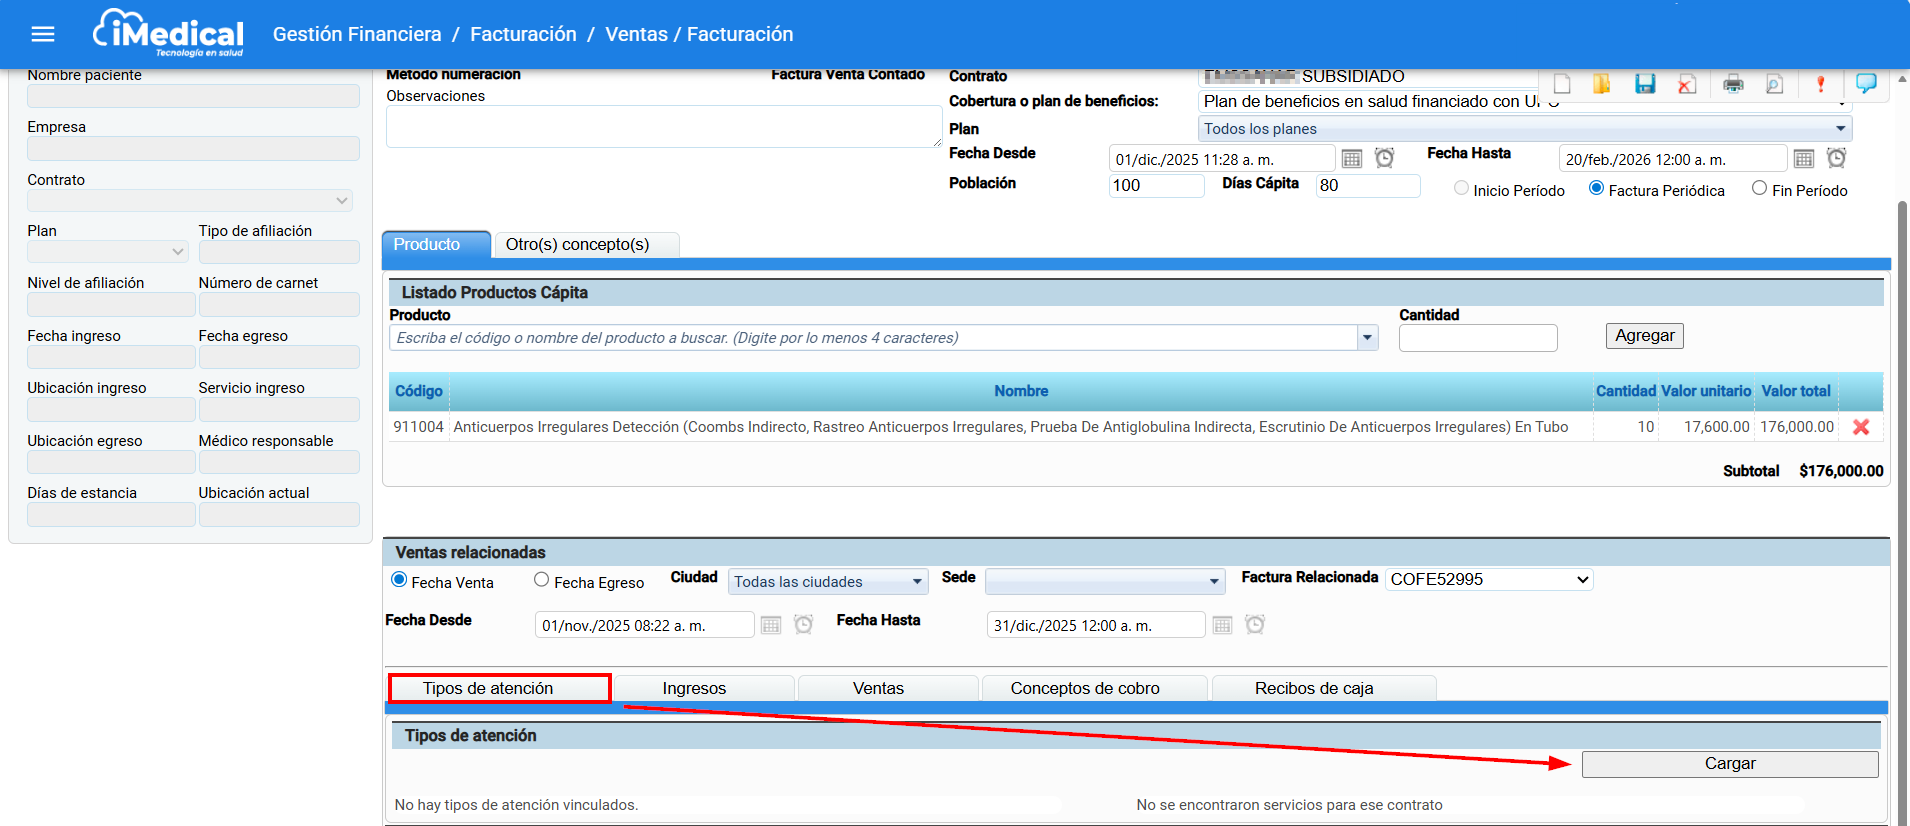1910x826 pixels.
Task: Click the blue floppy disk save icon
Action: 1645,84
